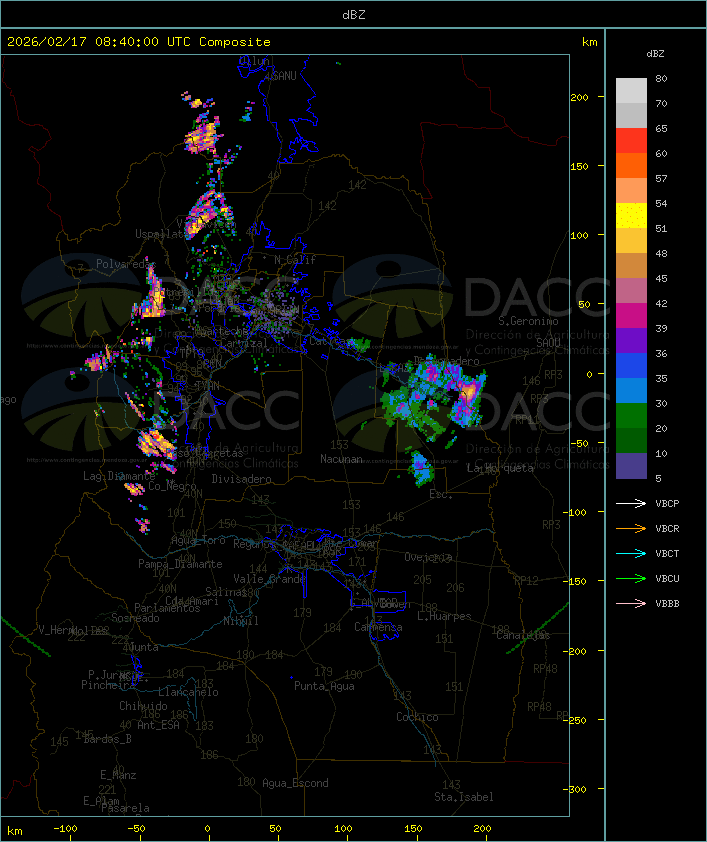Click the Punta_Agua map label
Viewport: 707px width, 842px height.
tap(324, 686)
